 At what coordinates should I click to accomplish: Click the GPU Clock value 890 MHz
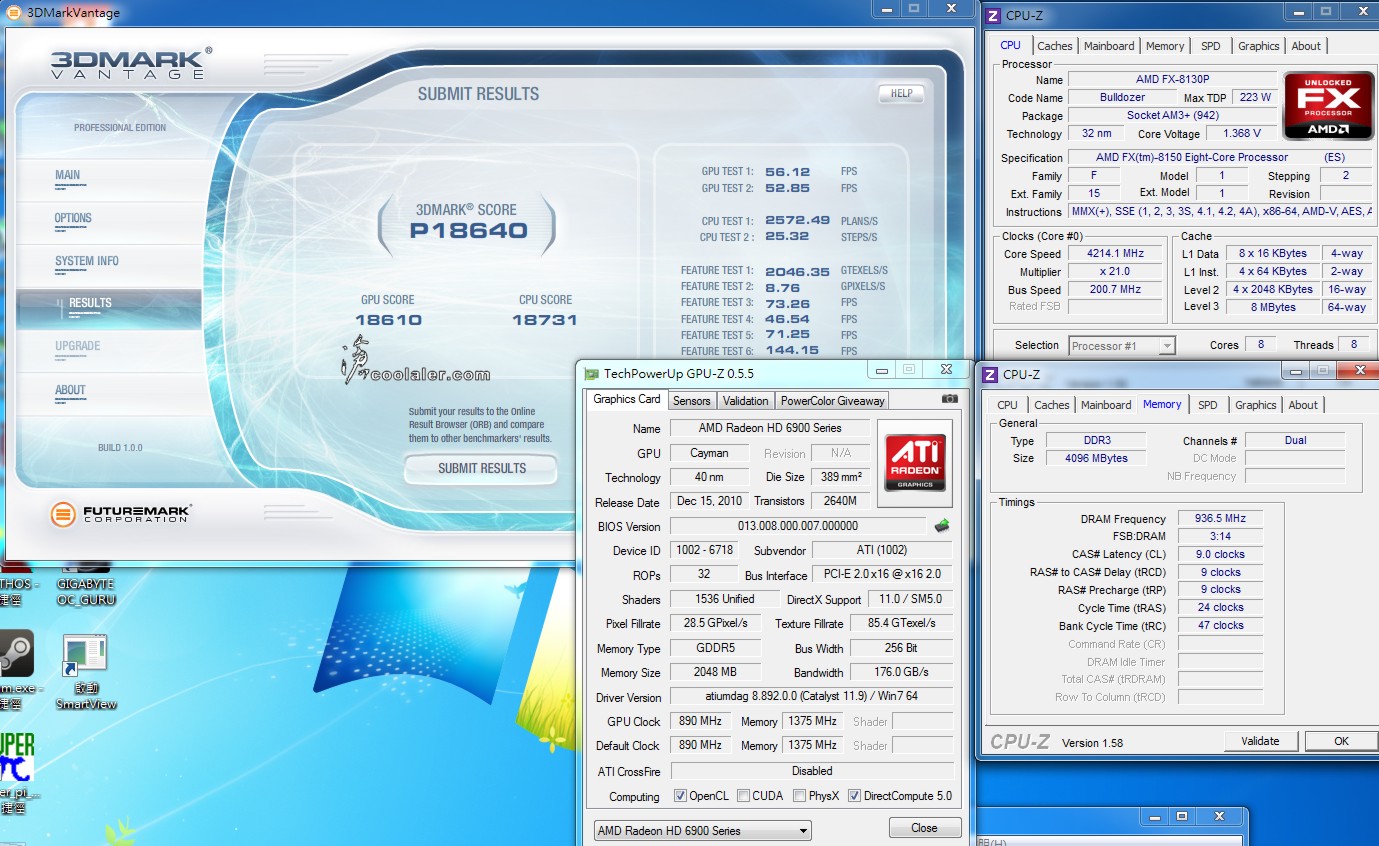[701, 721]
